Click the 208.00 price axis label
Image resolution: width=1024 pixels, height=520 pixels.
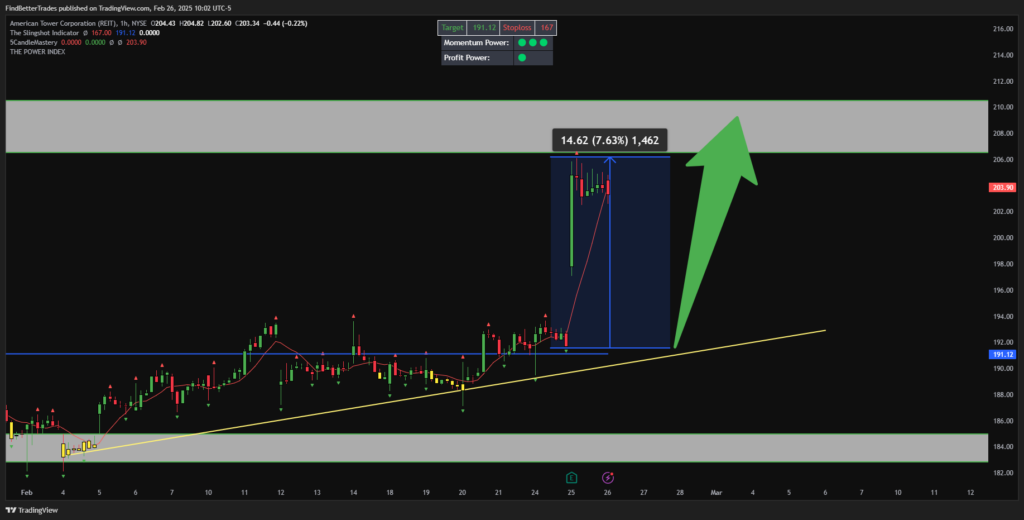1002,133
